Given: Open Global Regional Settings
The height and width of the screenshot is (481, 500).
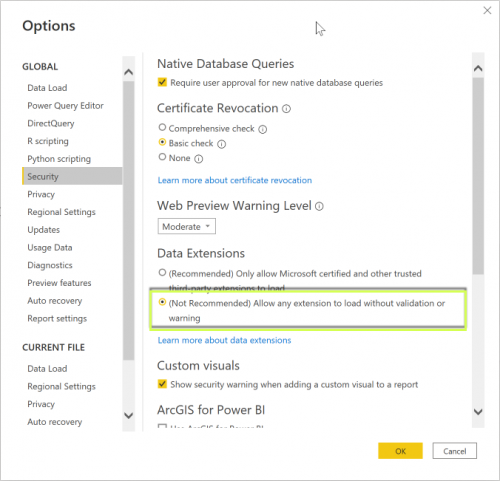Looking at the screenshot, I should (x=61, y=212).
